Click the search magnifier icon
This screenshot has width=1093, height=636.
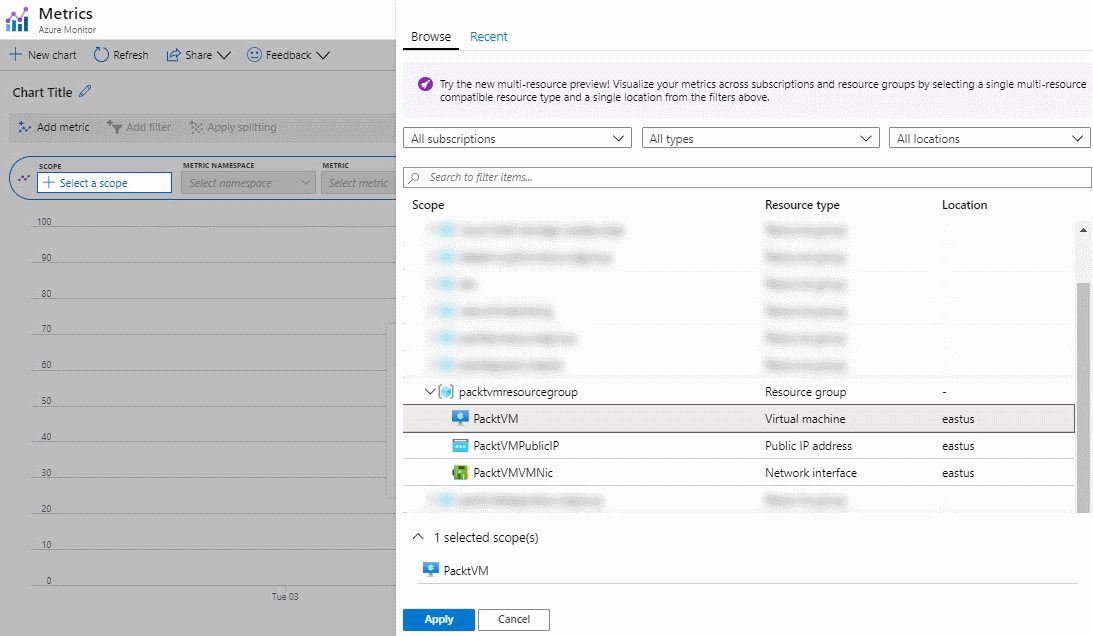click(x=414, y=178)
